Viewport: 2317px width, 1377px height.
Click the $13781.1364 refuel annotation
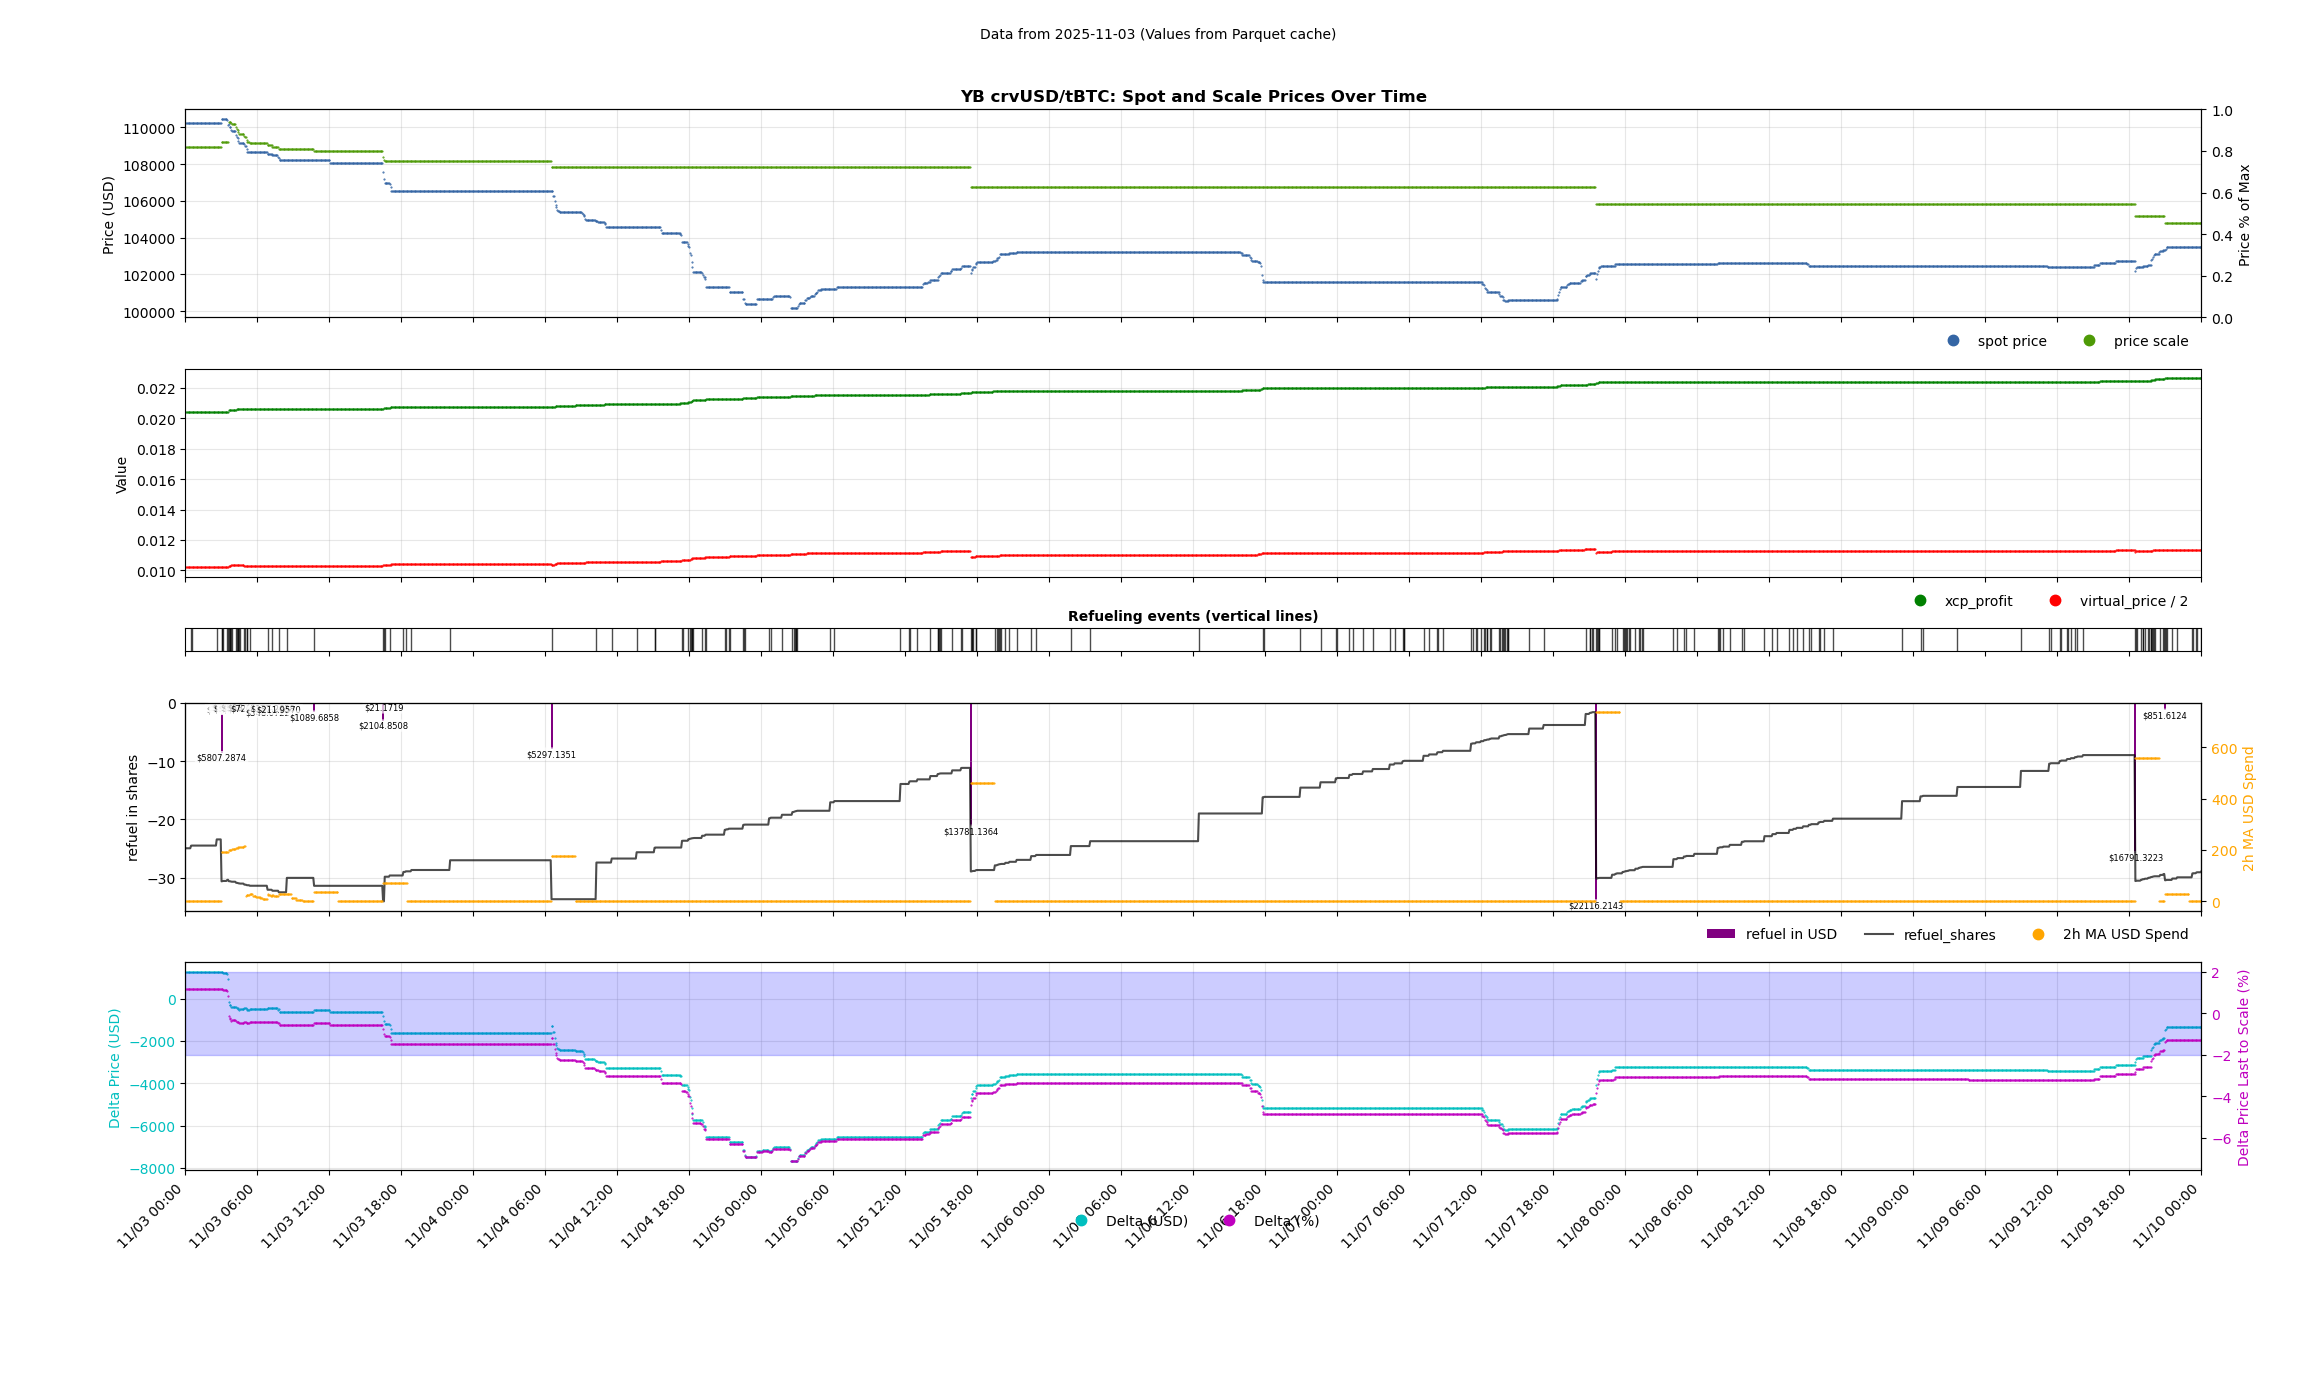[970, 832]
